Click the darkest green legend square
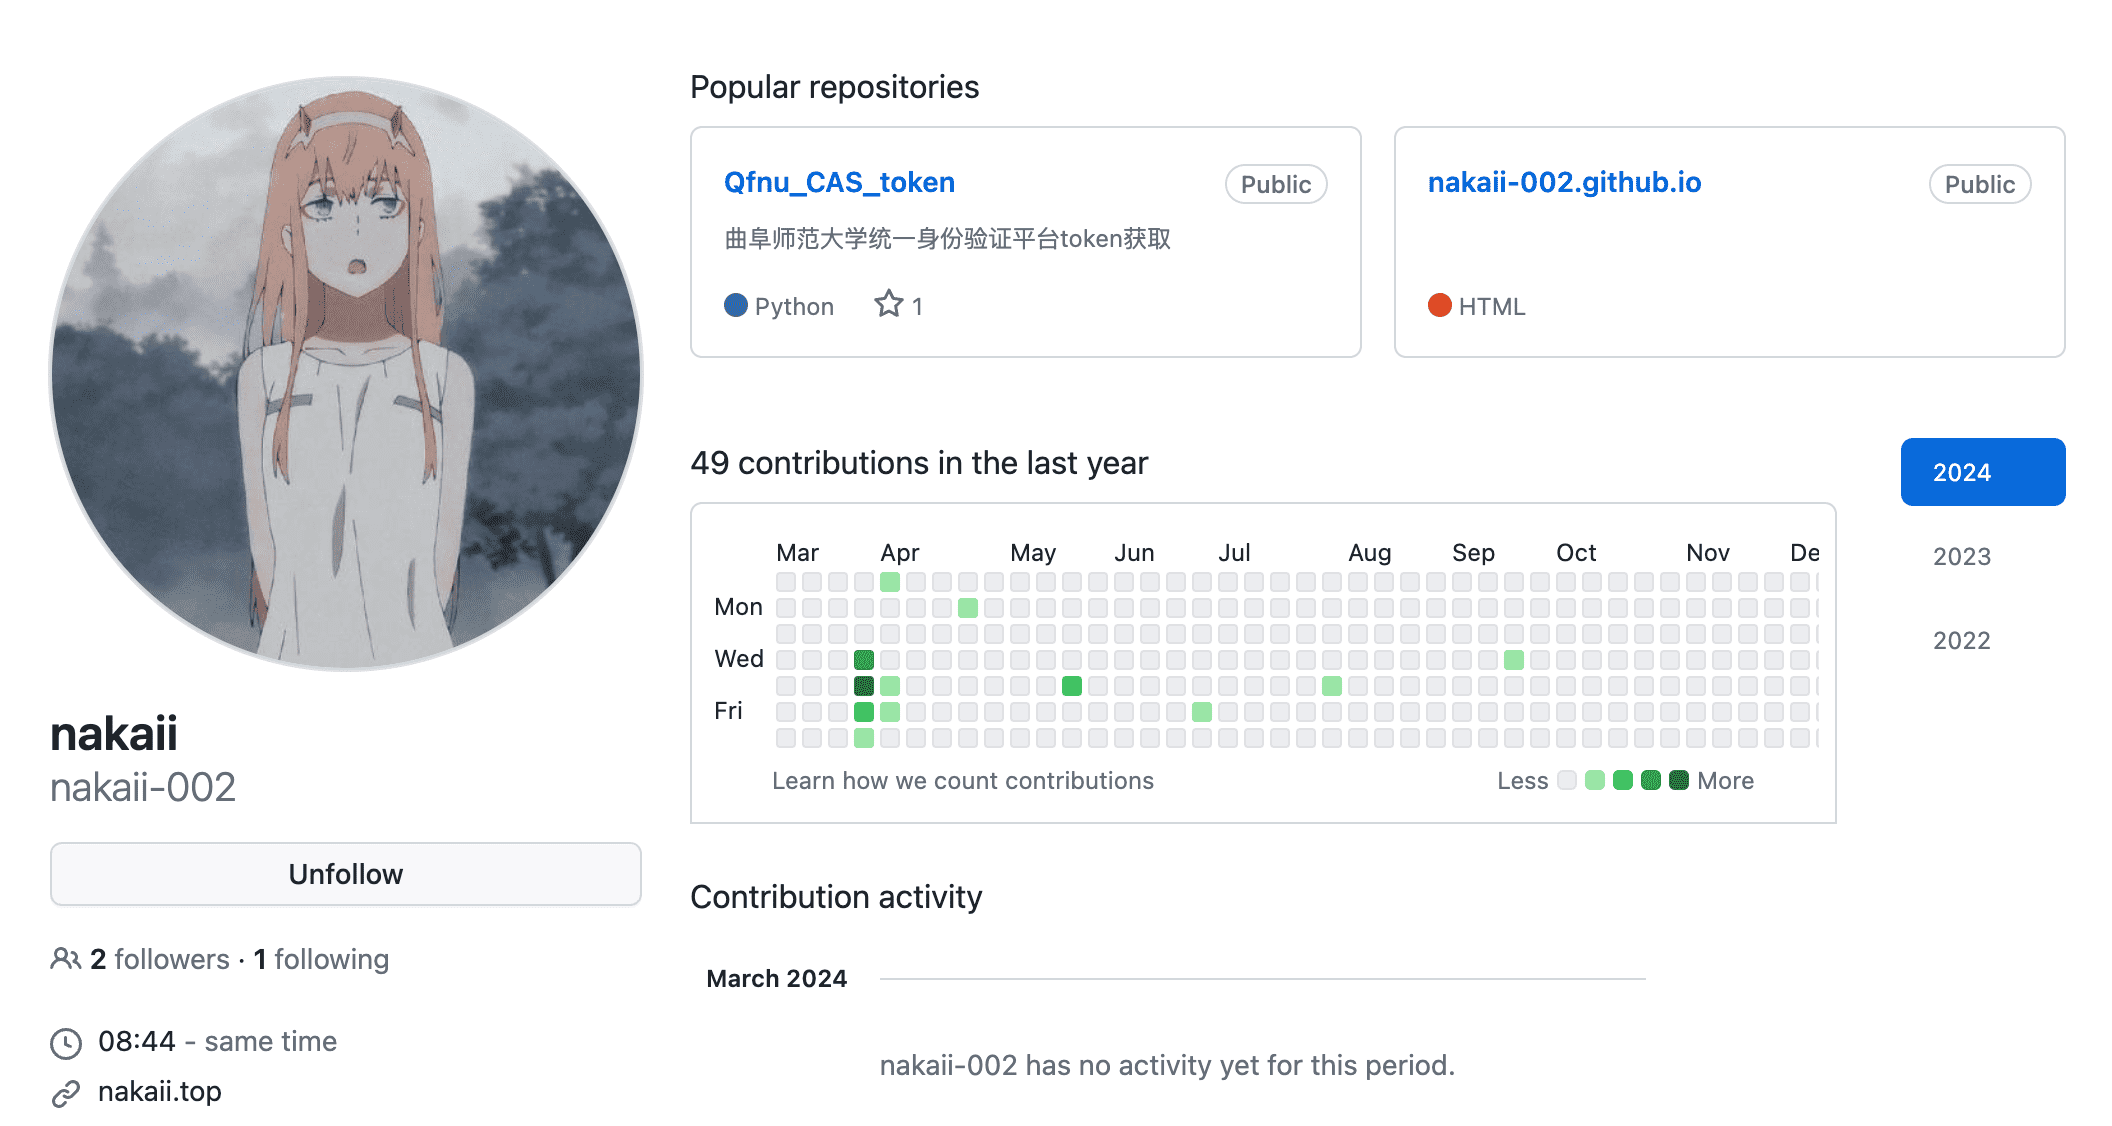The width and height of the screenshot is (2112, 1126). tap(1679, 780)
